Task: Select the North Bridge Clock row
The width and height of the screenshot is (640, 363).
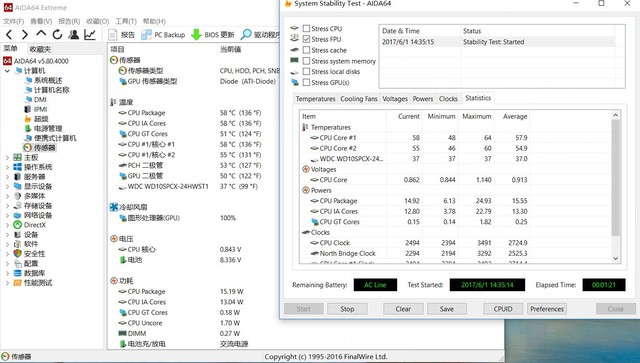Action: [414, 253]
